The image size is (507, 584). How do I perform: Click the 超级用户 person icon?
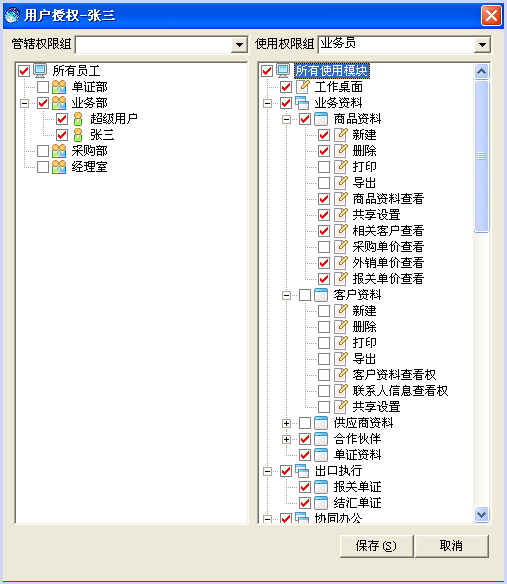point(78,119)
